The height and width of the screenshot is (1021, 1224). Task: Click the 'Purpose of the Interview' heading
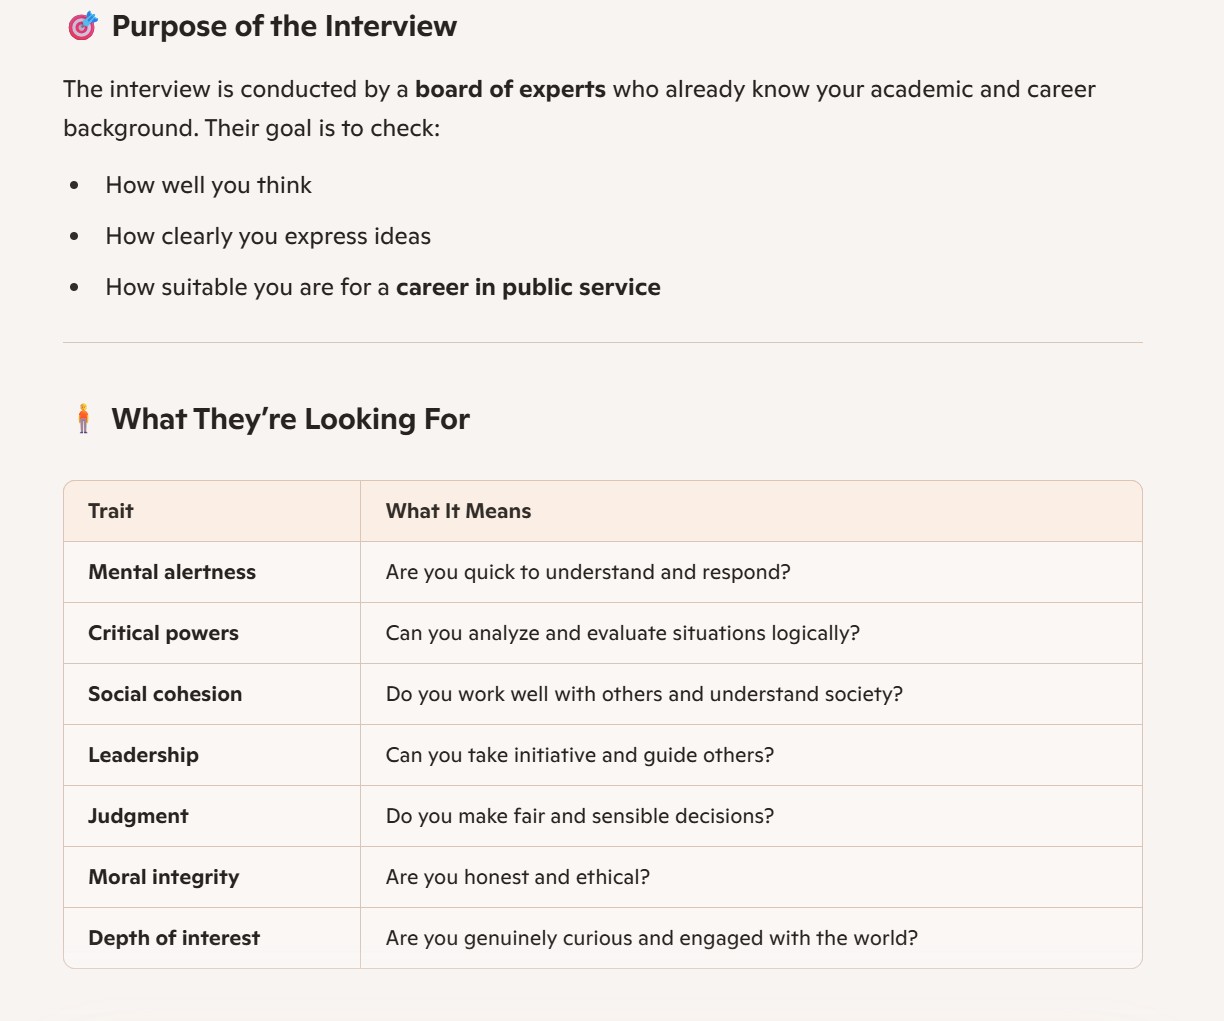[x=284, y=26]
